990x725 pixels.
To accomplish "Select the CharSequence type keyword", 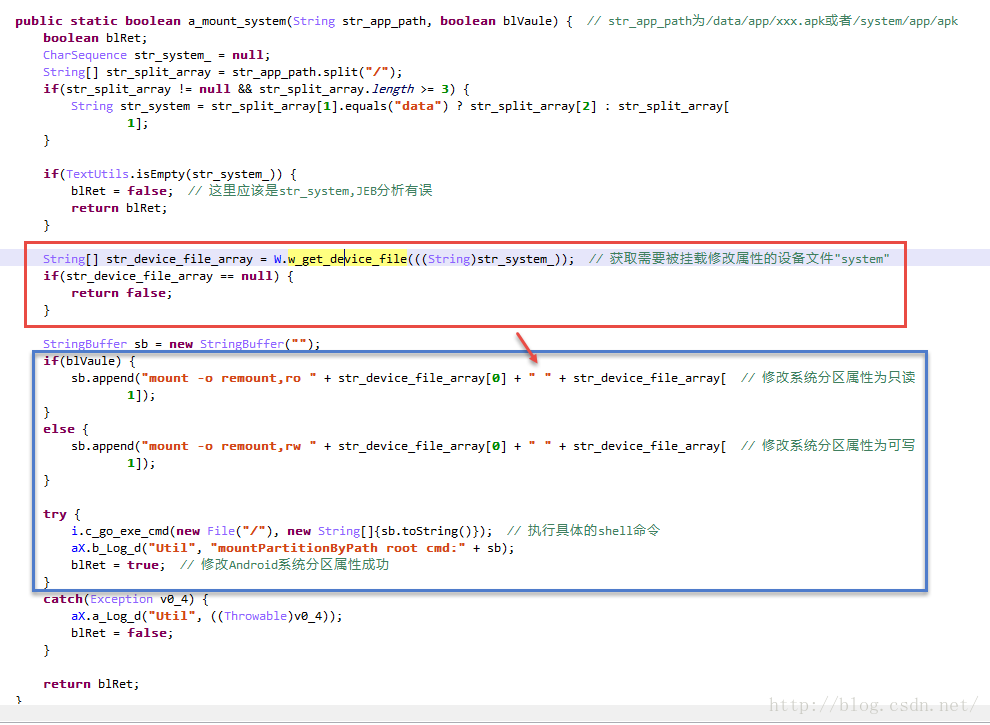I will click(x=85, y=55).
